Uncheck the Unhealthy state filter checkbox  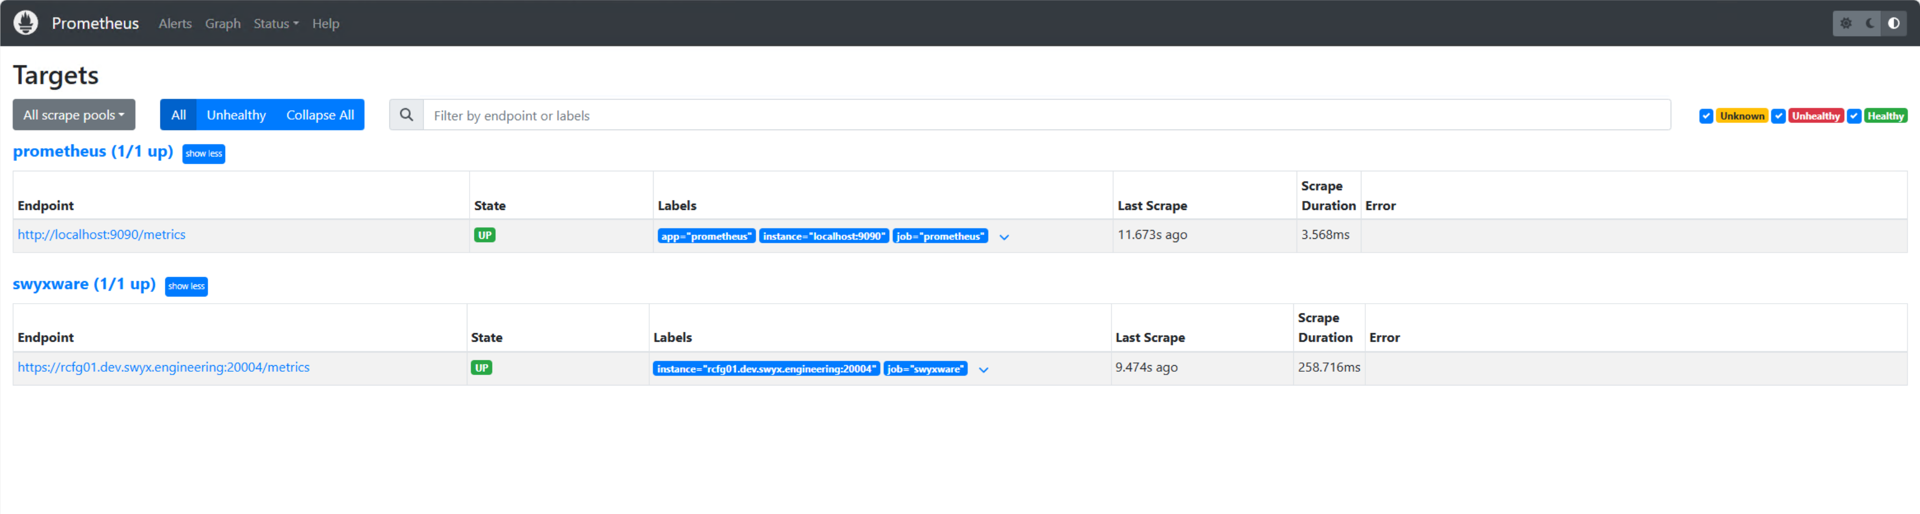1778,116
